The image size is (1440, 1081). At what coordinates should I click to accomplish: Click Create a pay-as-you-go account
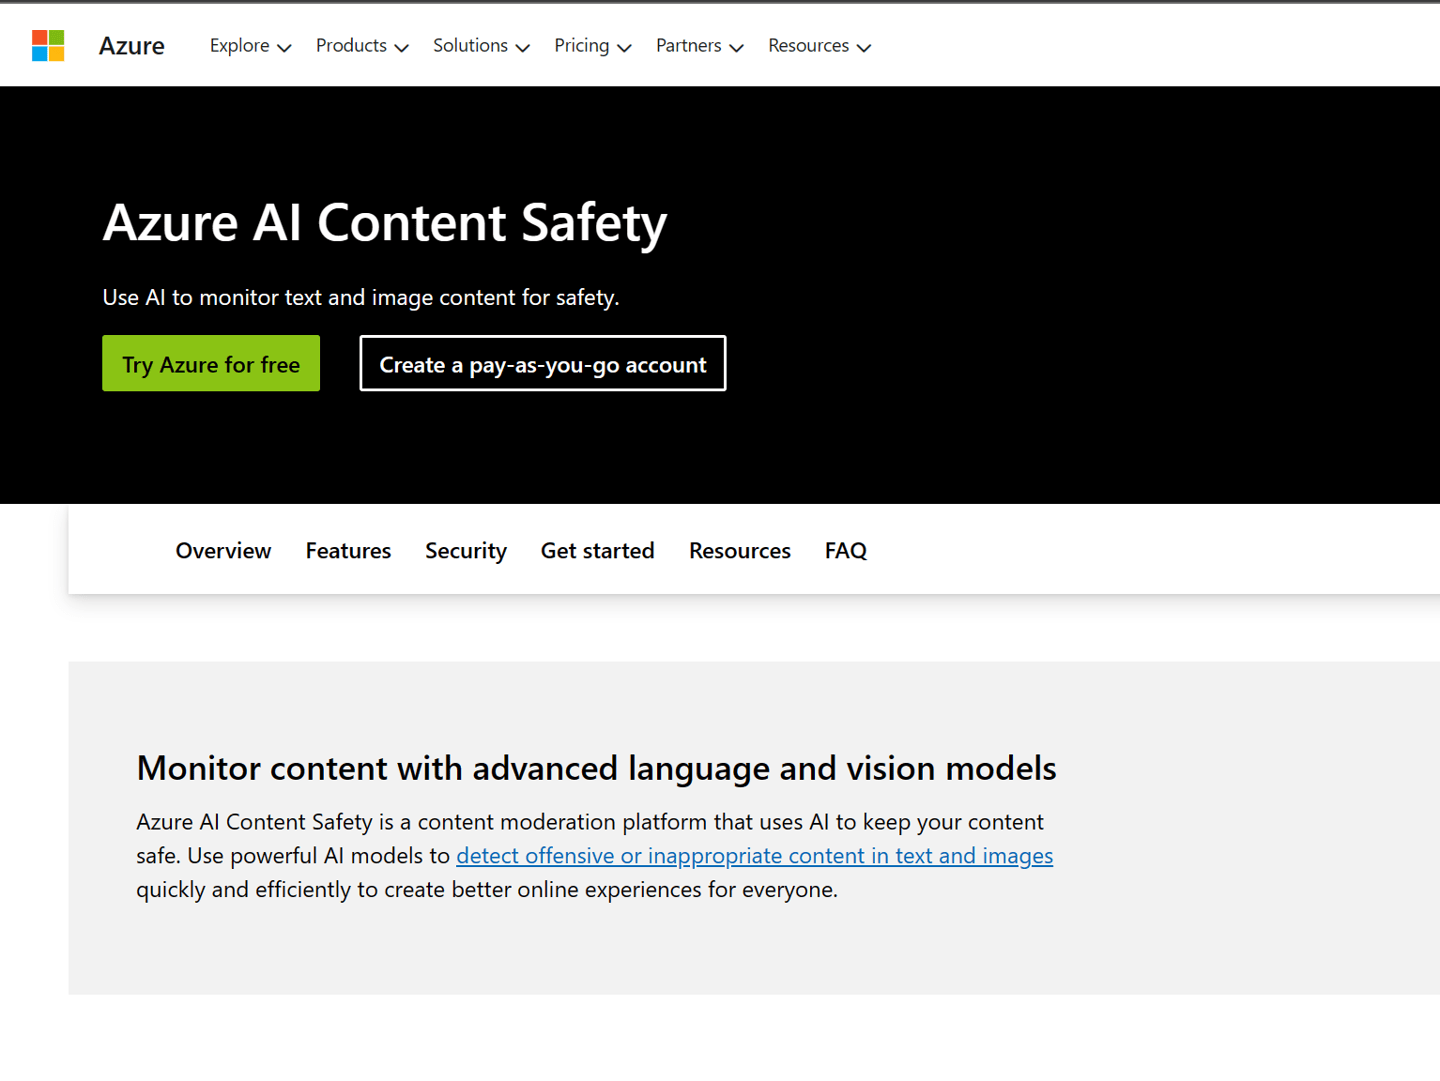tap(542, 363)
